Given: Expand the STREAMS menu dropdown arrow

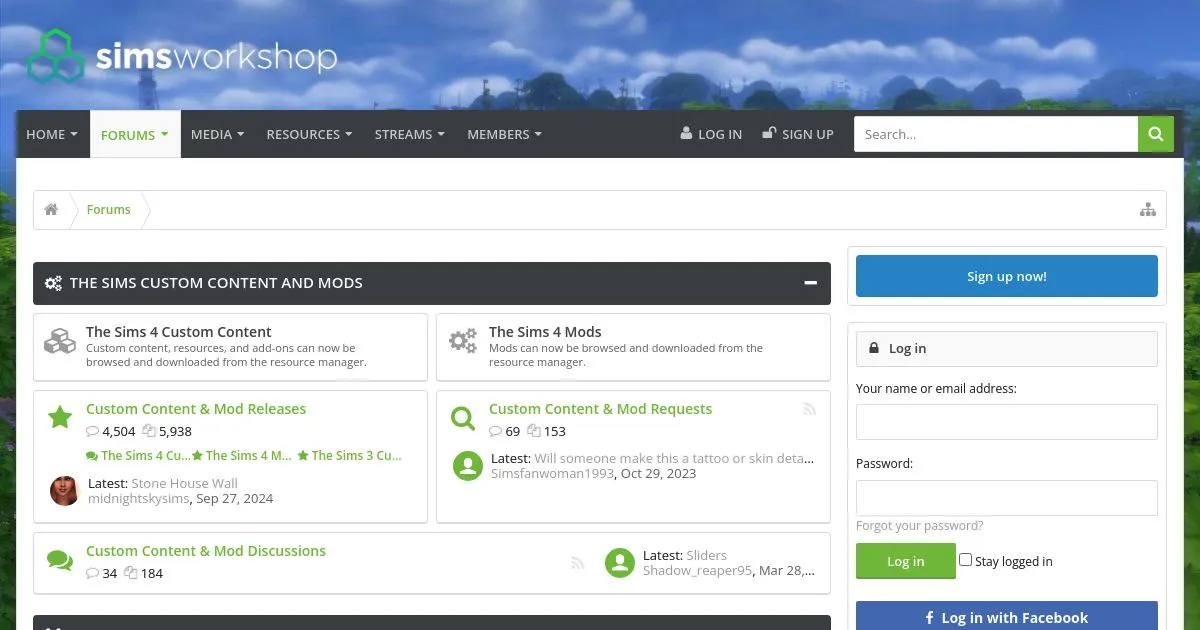Looking at the screenshot, I should 440,134.
